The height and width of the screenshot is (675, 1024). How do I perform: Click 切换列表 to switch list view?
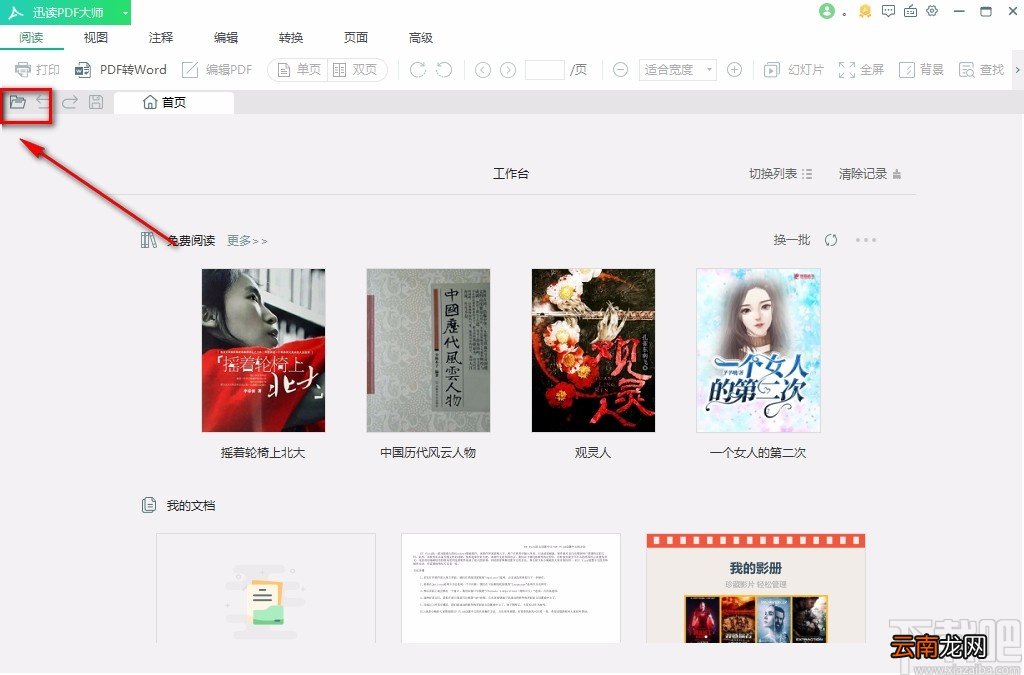click(780, 174)
